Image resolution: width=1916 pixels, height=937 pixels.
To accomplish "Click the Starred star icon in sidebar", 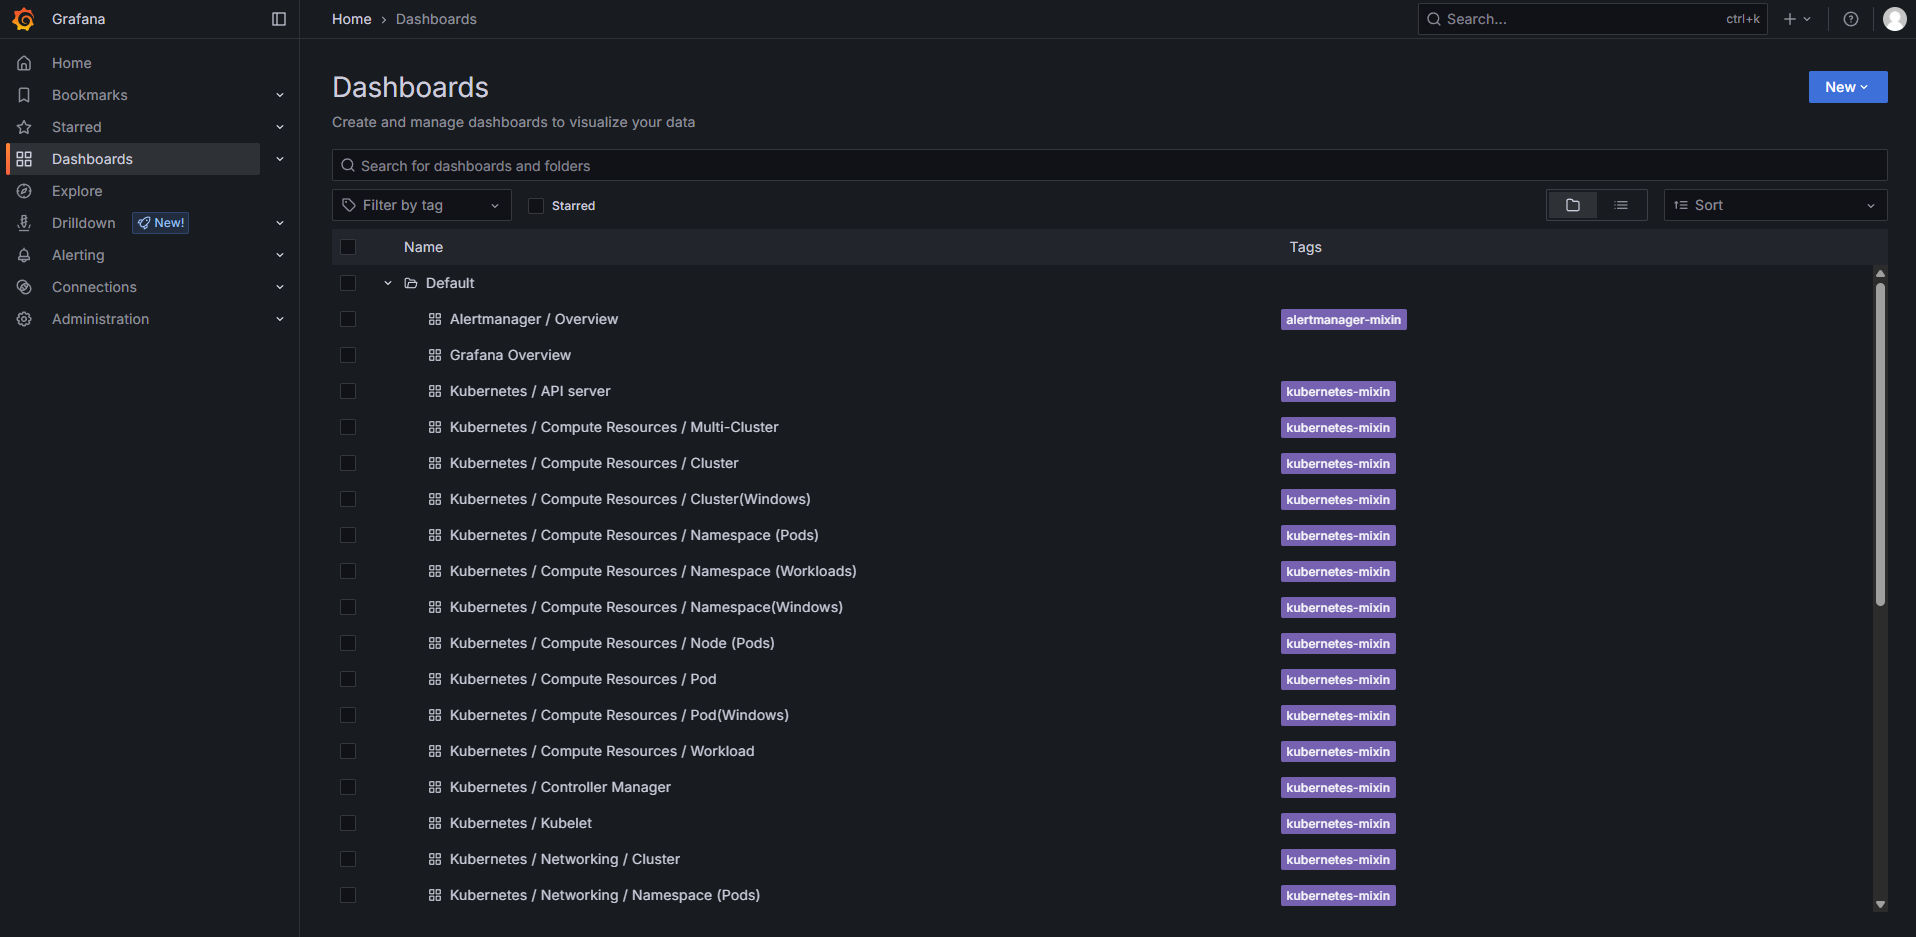I will (x=24, y=127).
